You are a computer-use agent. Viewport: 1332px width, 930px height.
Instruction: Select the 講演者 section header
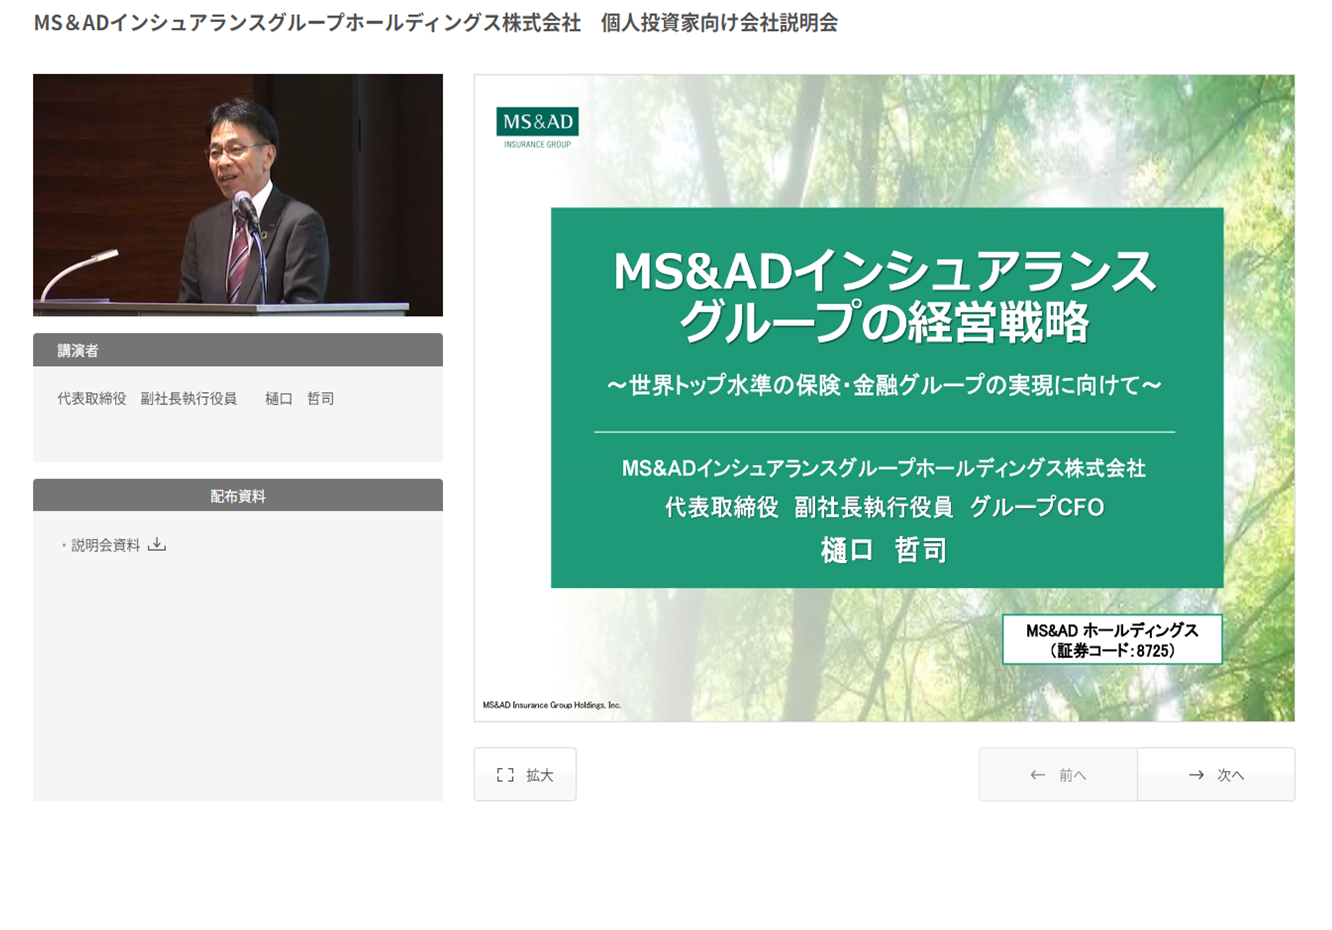[238, 350]
